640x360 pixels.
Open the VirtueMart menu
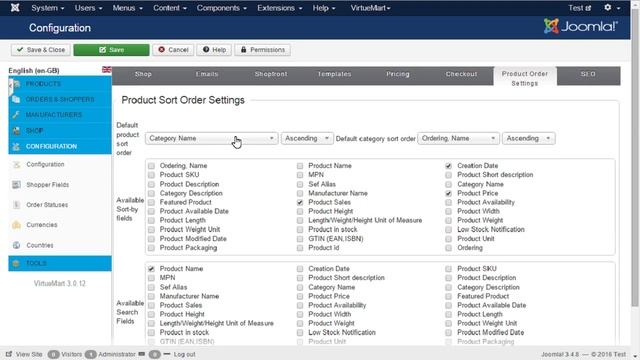click(x=370, y=8)
